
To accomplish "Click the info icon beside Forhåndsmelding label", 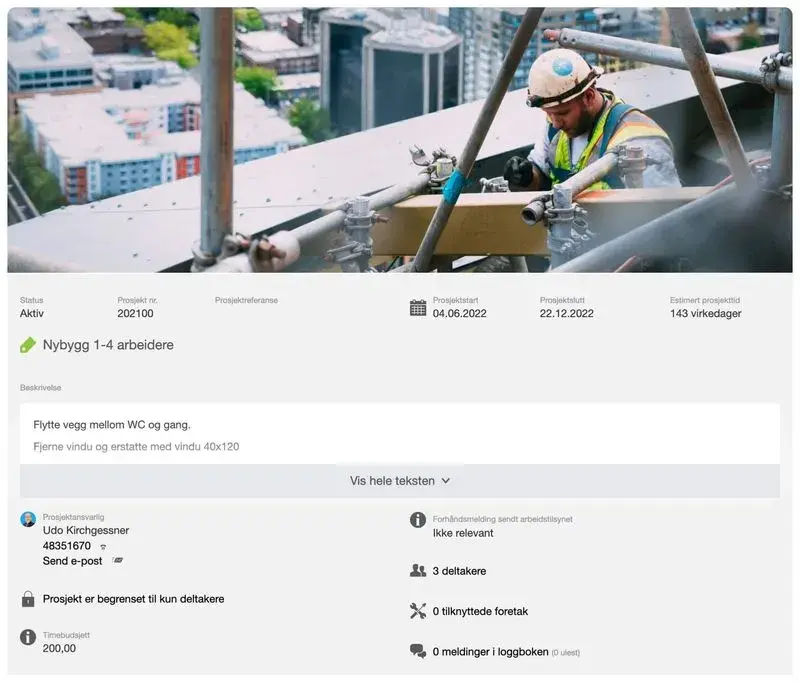I will pyautogui.click(x=417, y=519).
